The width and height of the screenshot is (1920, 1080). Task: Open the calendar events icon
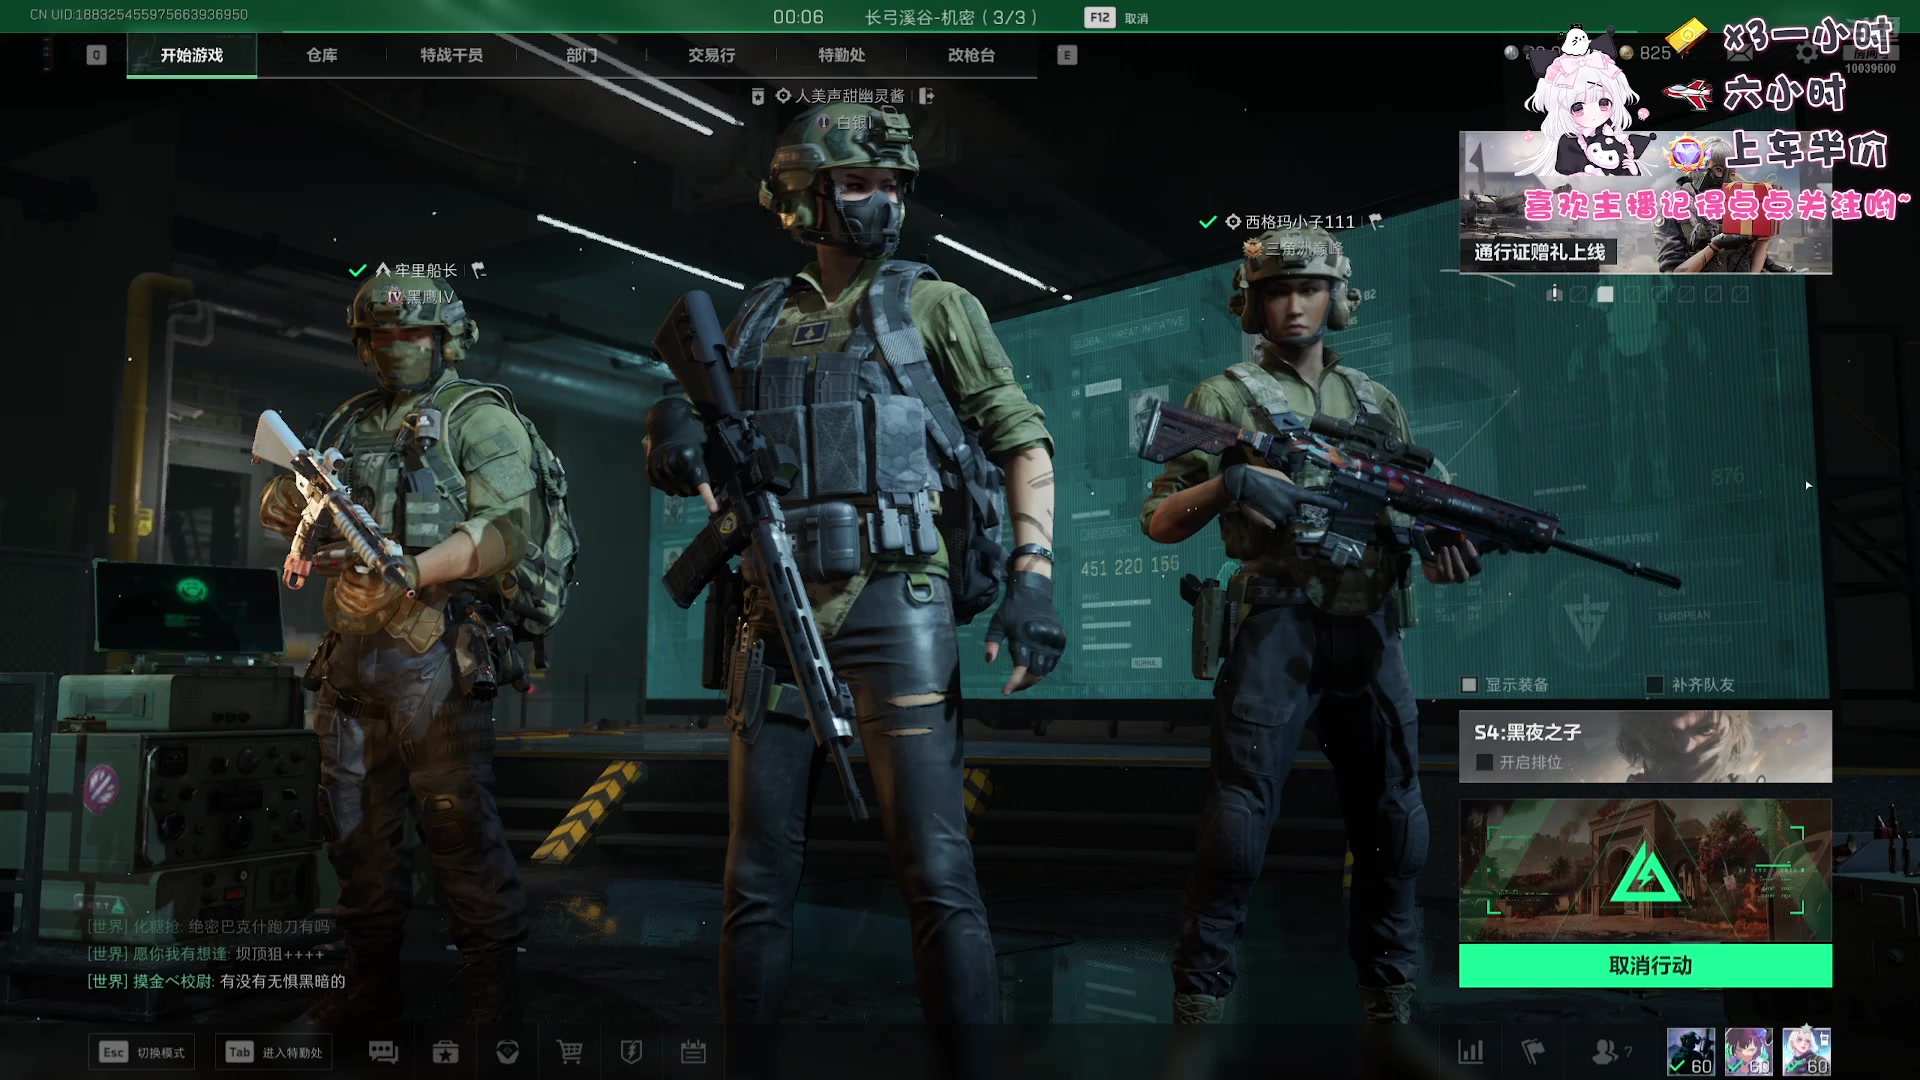point(693,1052)
